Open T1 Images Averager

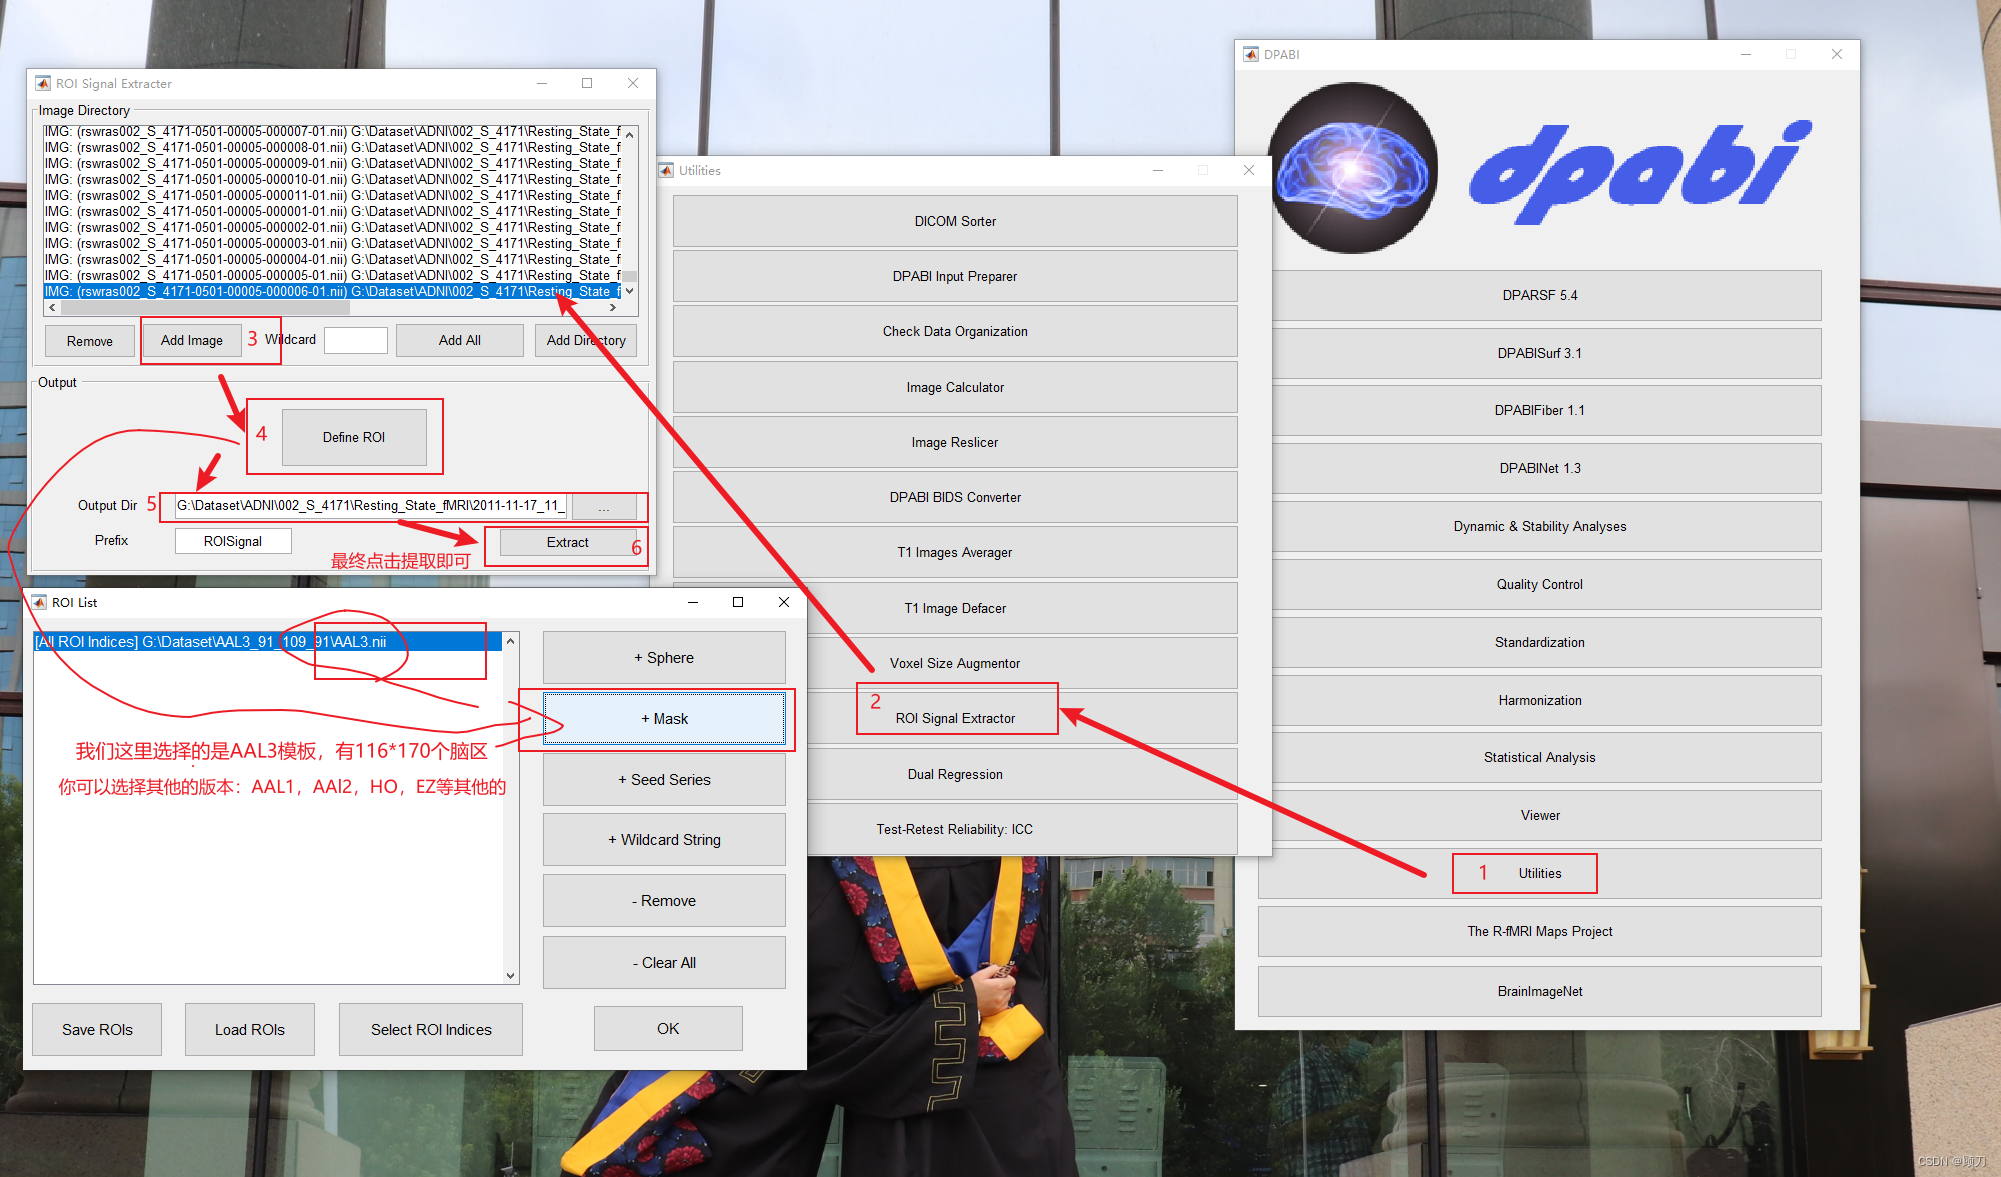click(x=955, y=552)
